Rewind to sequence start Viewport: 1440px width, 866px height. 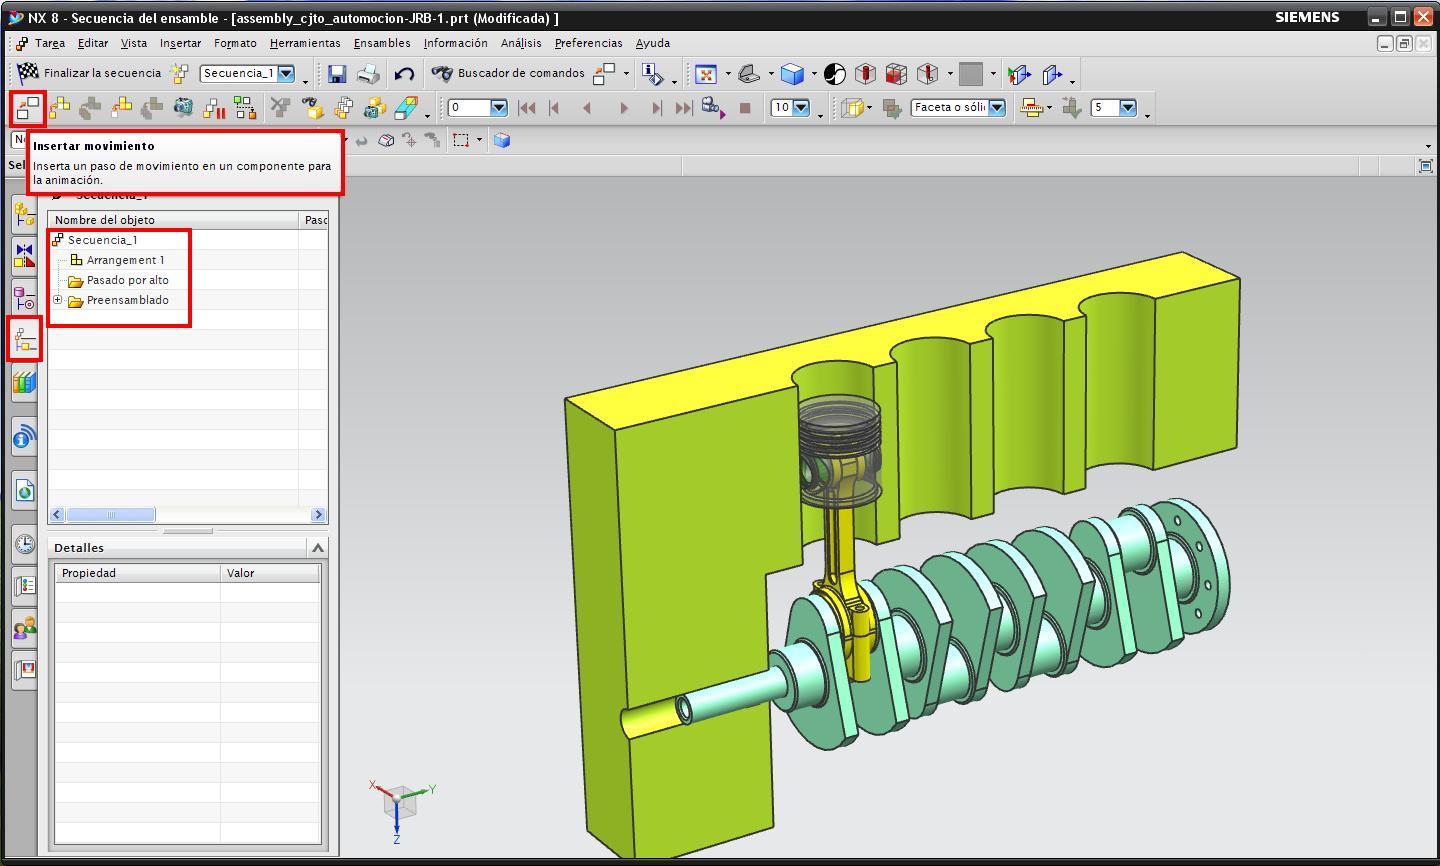(x=527, y=108)
